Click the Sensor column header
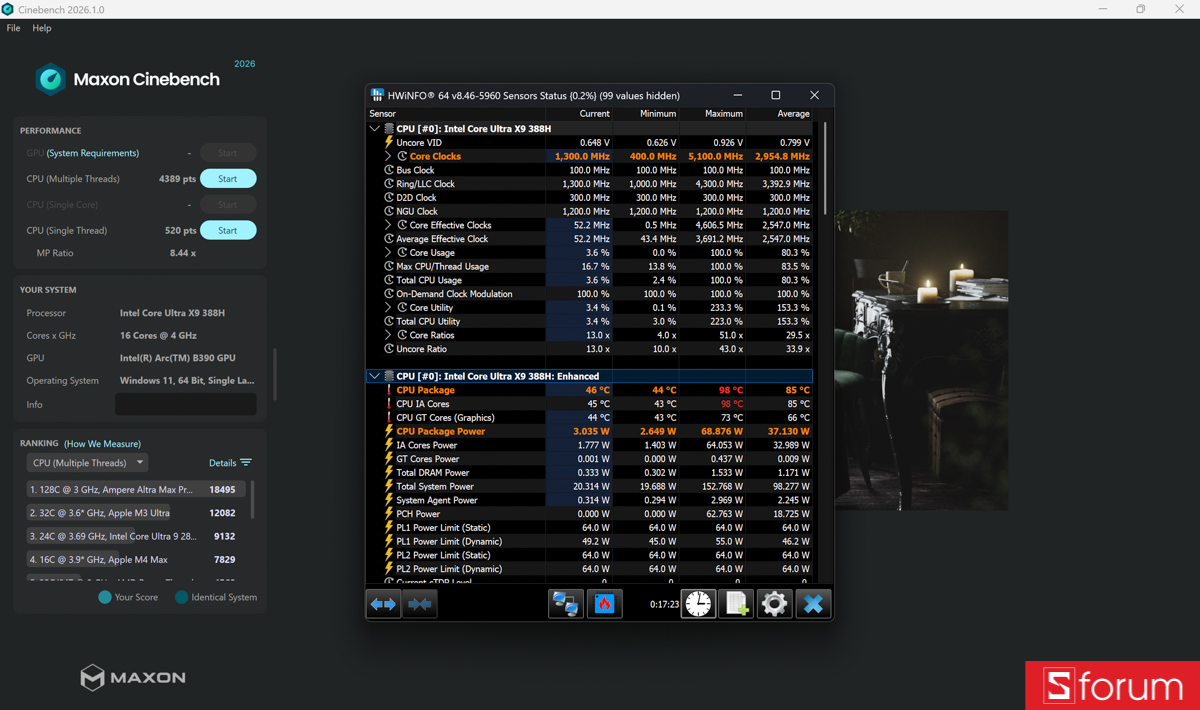 (383, 114)
